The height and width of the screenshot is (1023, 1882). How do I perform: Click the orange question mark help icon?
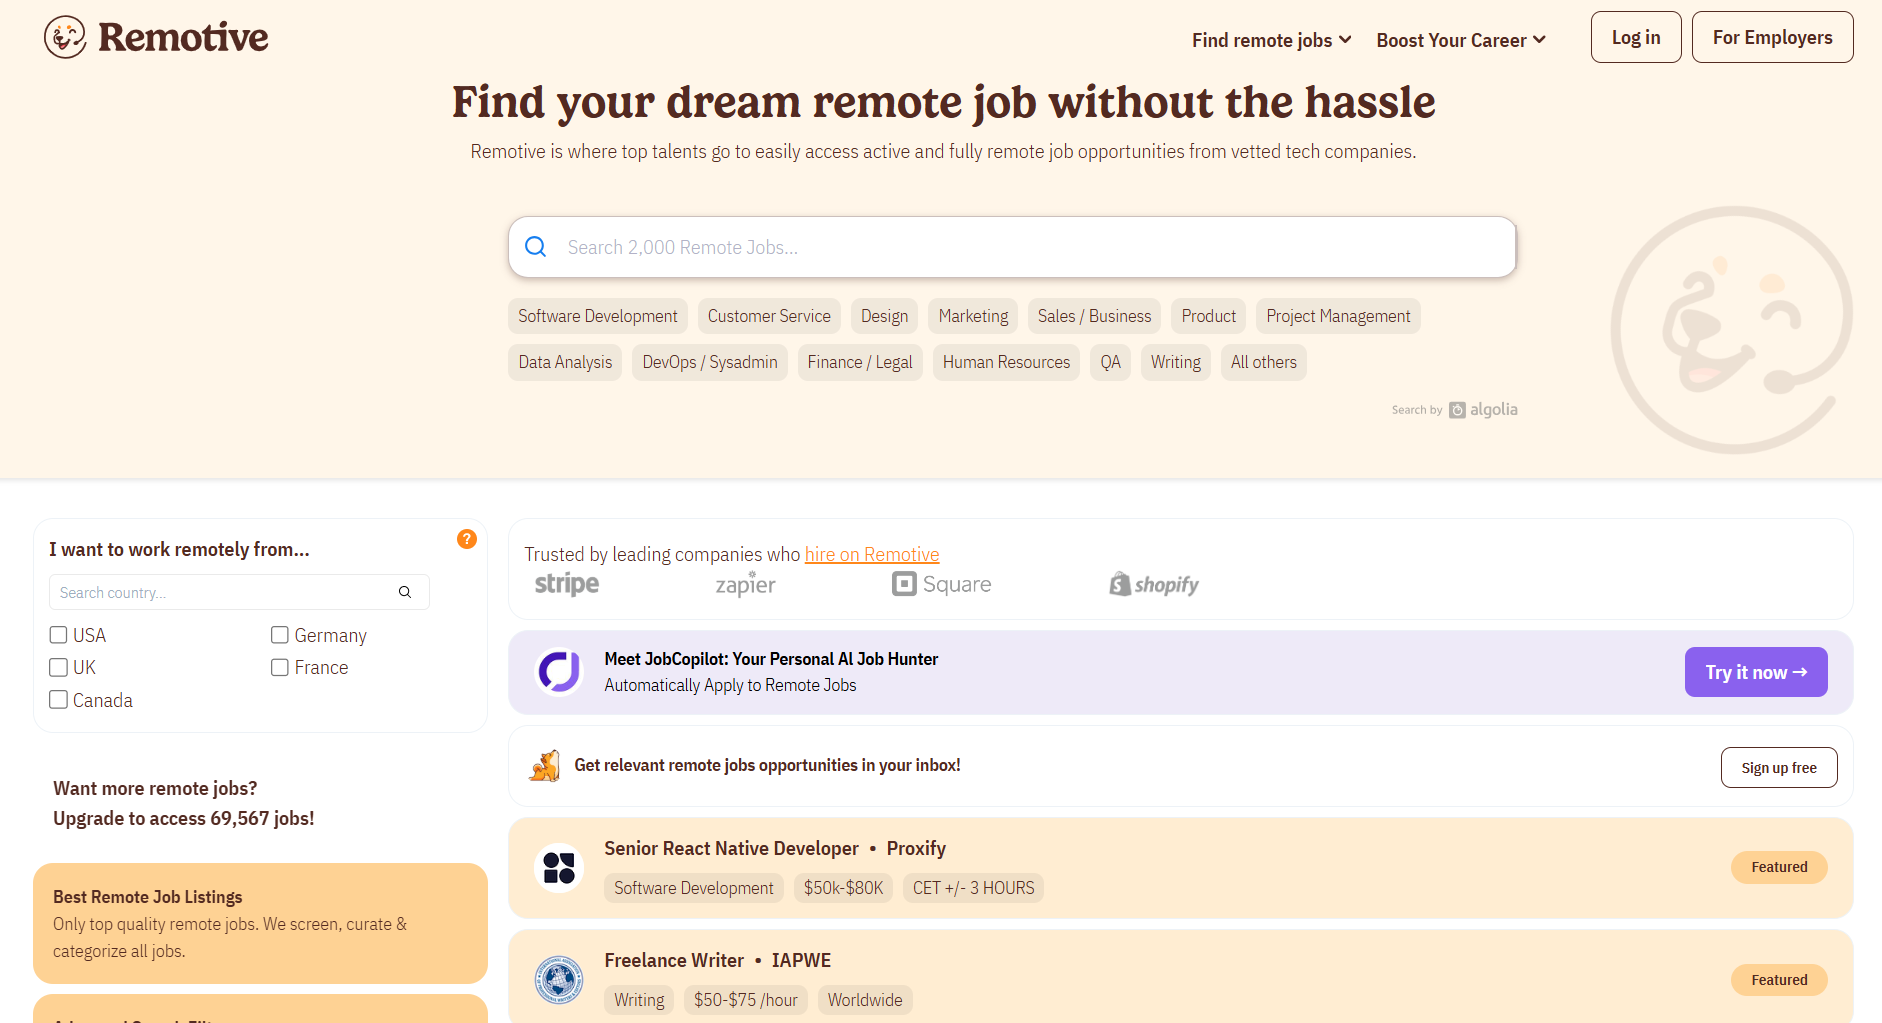(467, 539)
